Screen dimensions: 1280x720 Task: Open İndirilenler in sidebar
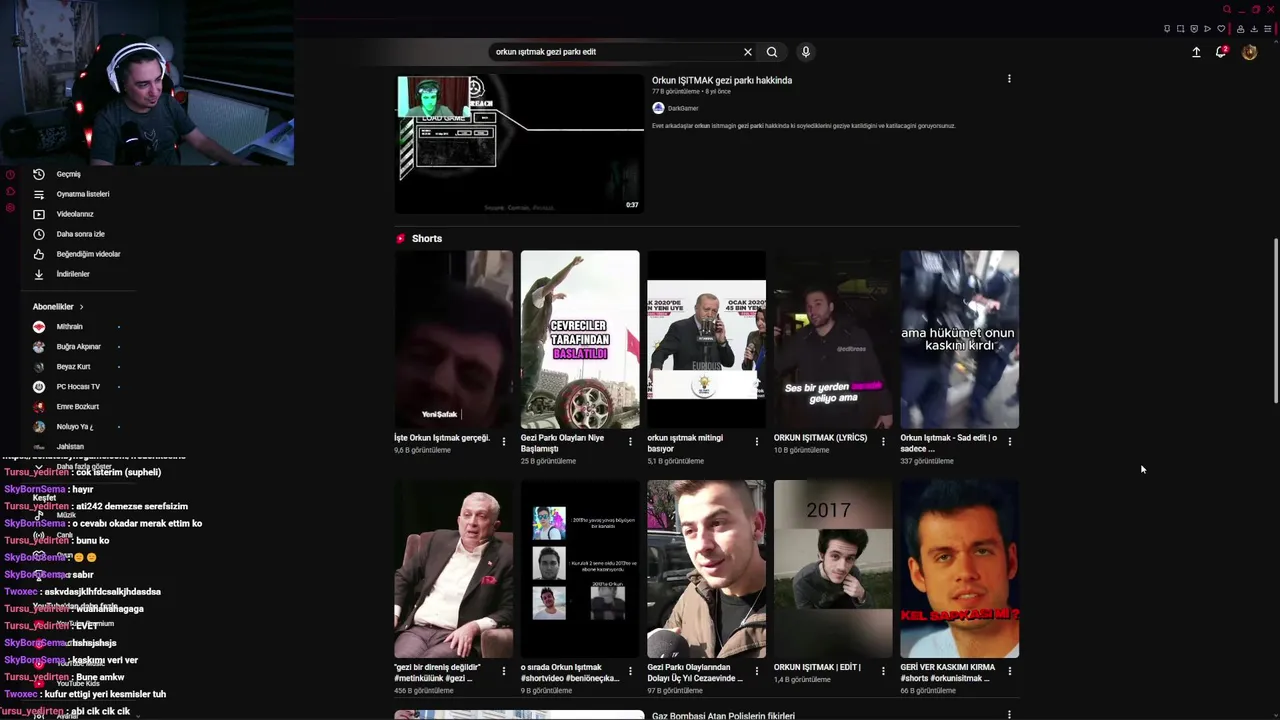pyautogui.click(x=72, y=274)
